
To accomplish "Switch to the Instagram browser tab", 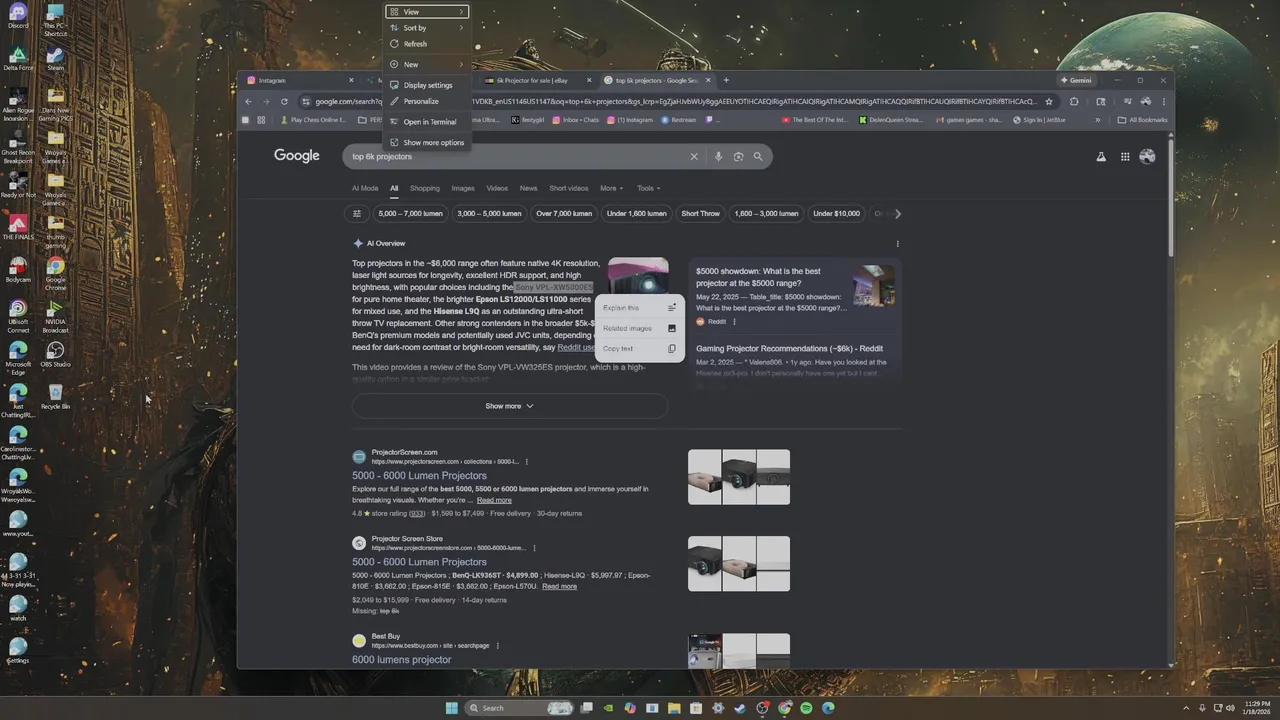I will coord(299,80).
